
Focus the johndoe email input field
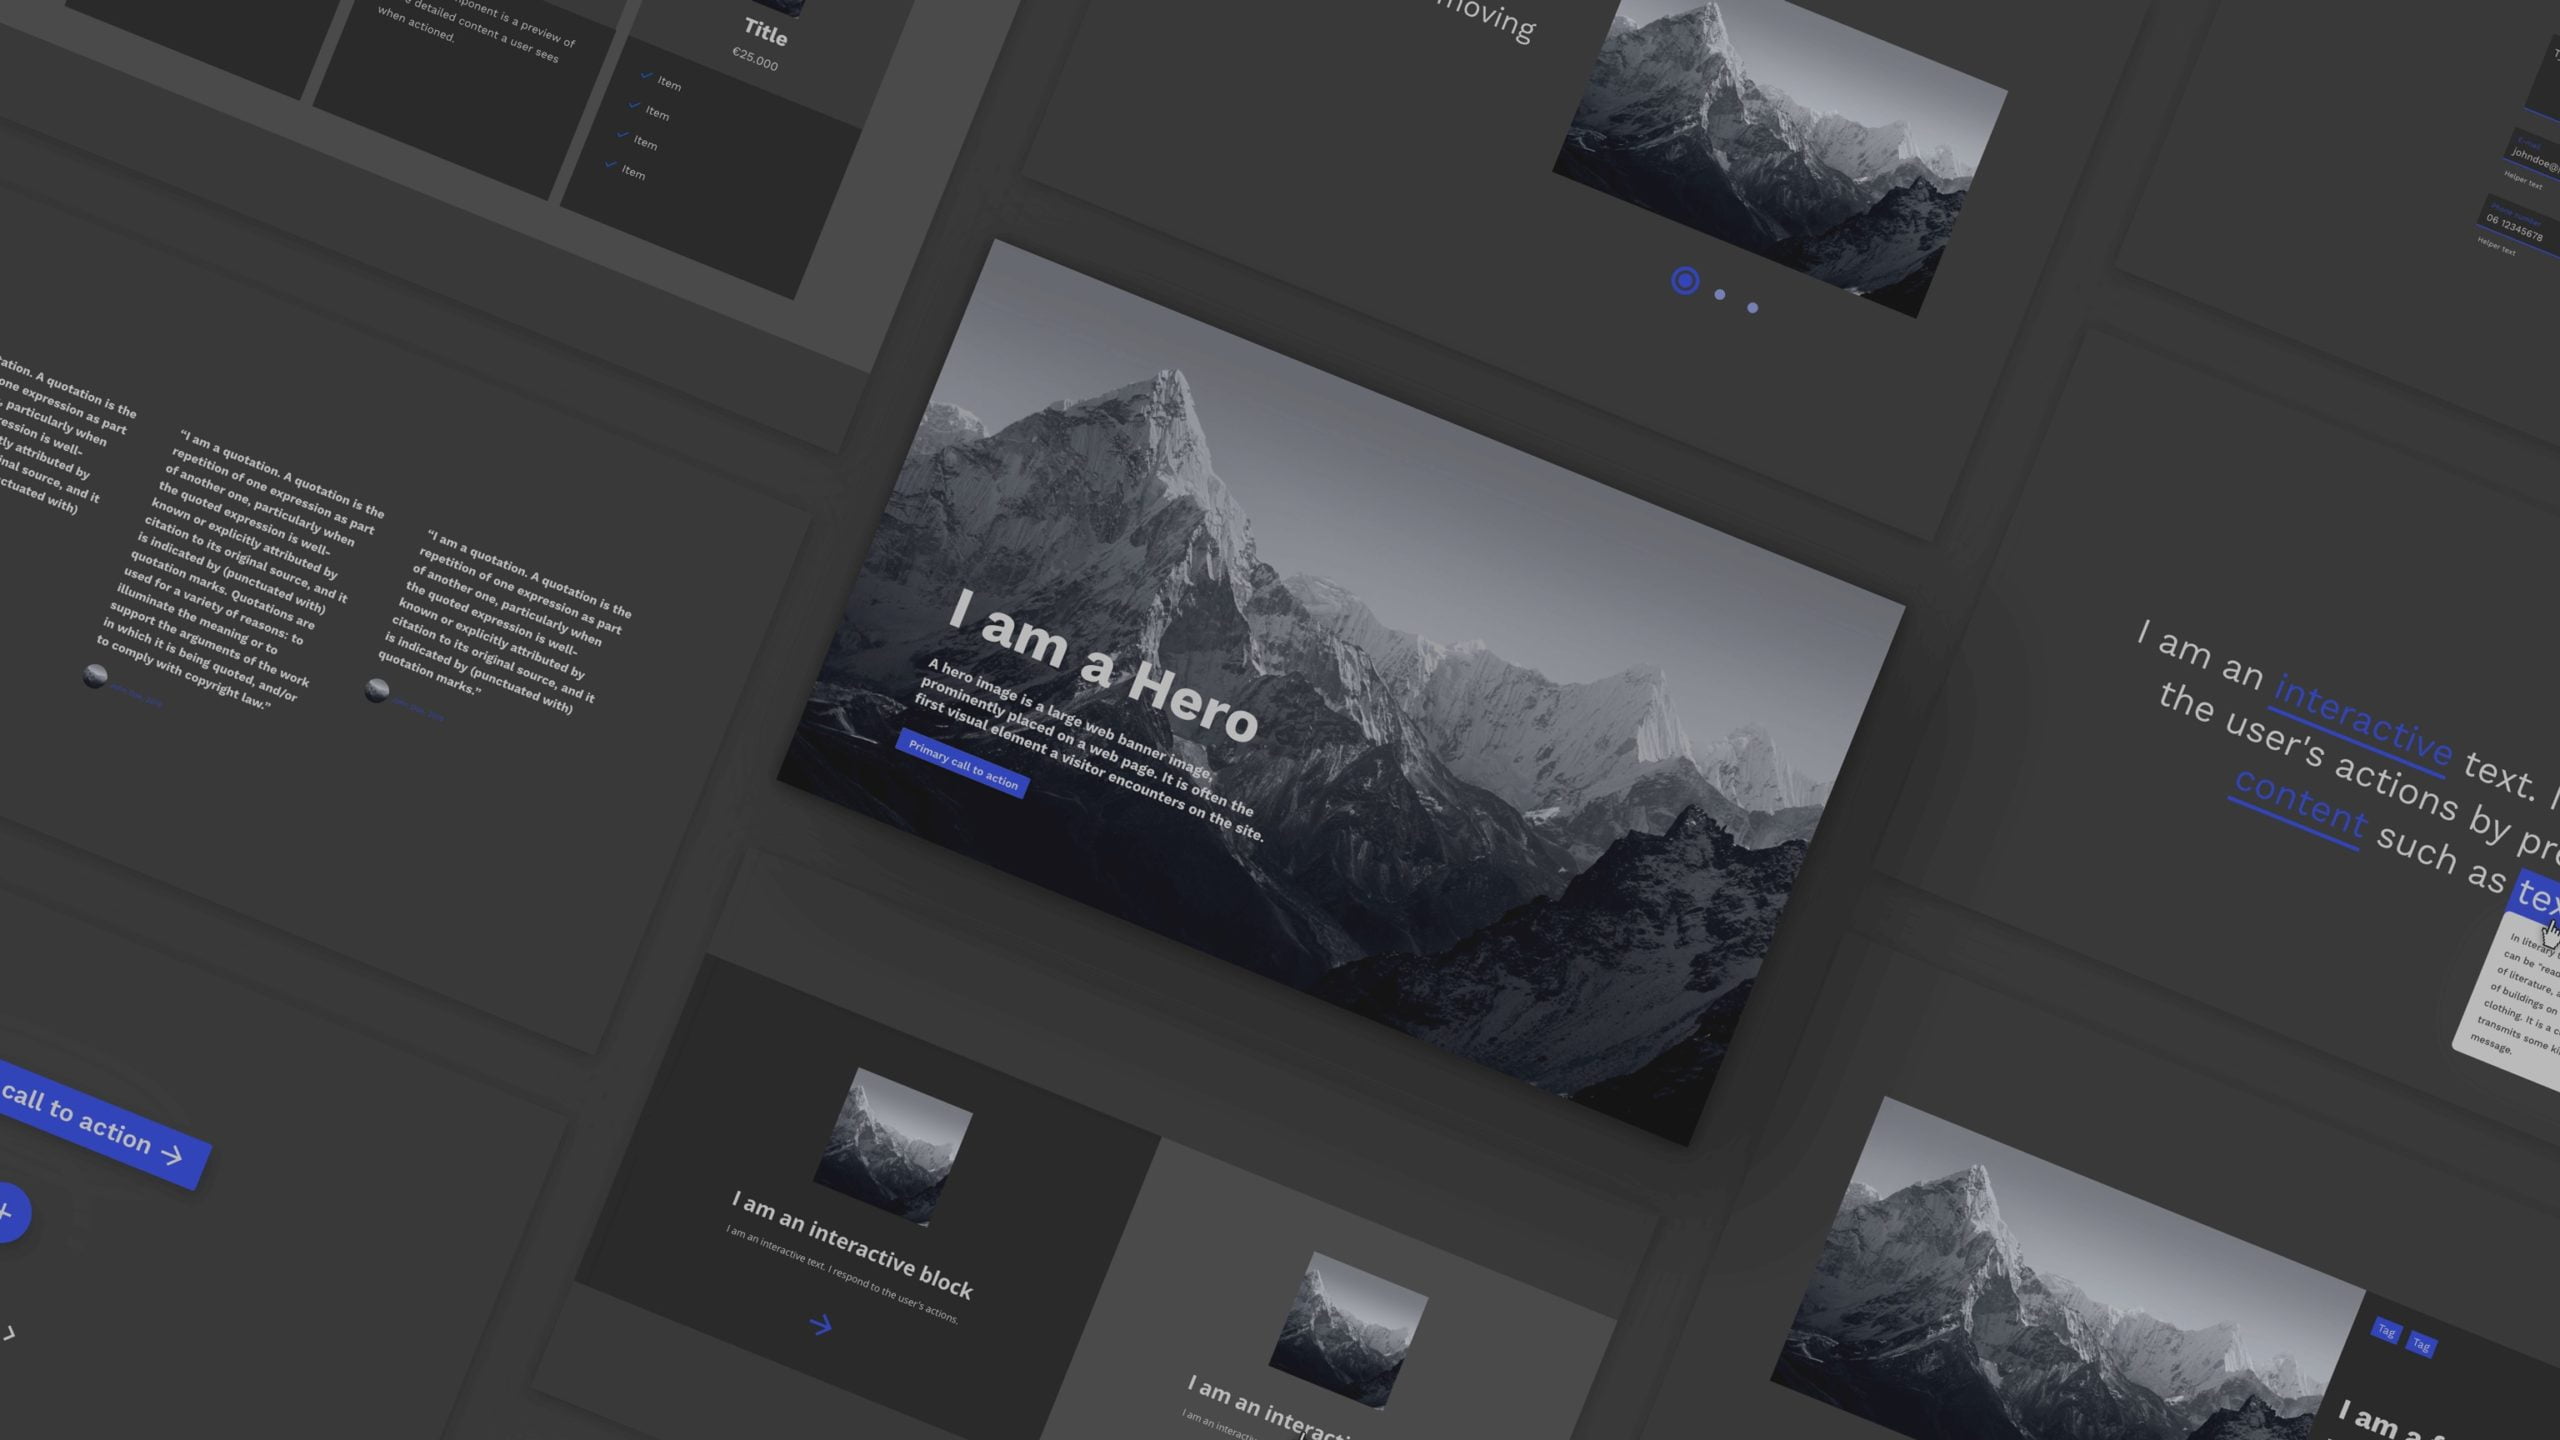(2533, 155)
